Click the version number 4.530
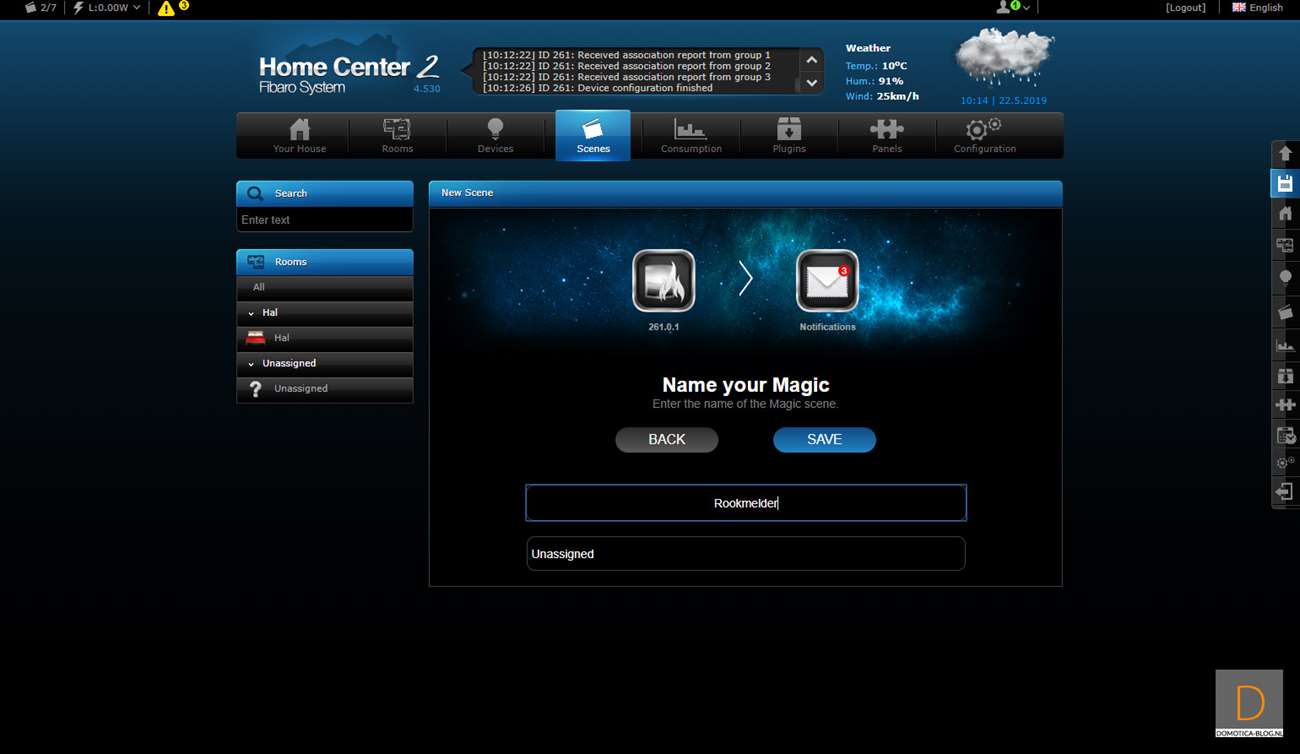This screenshot has width=1300, height=754. pyautogui.click(x=427, y=89)
